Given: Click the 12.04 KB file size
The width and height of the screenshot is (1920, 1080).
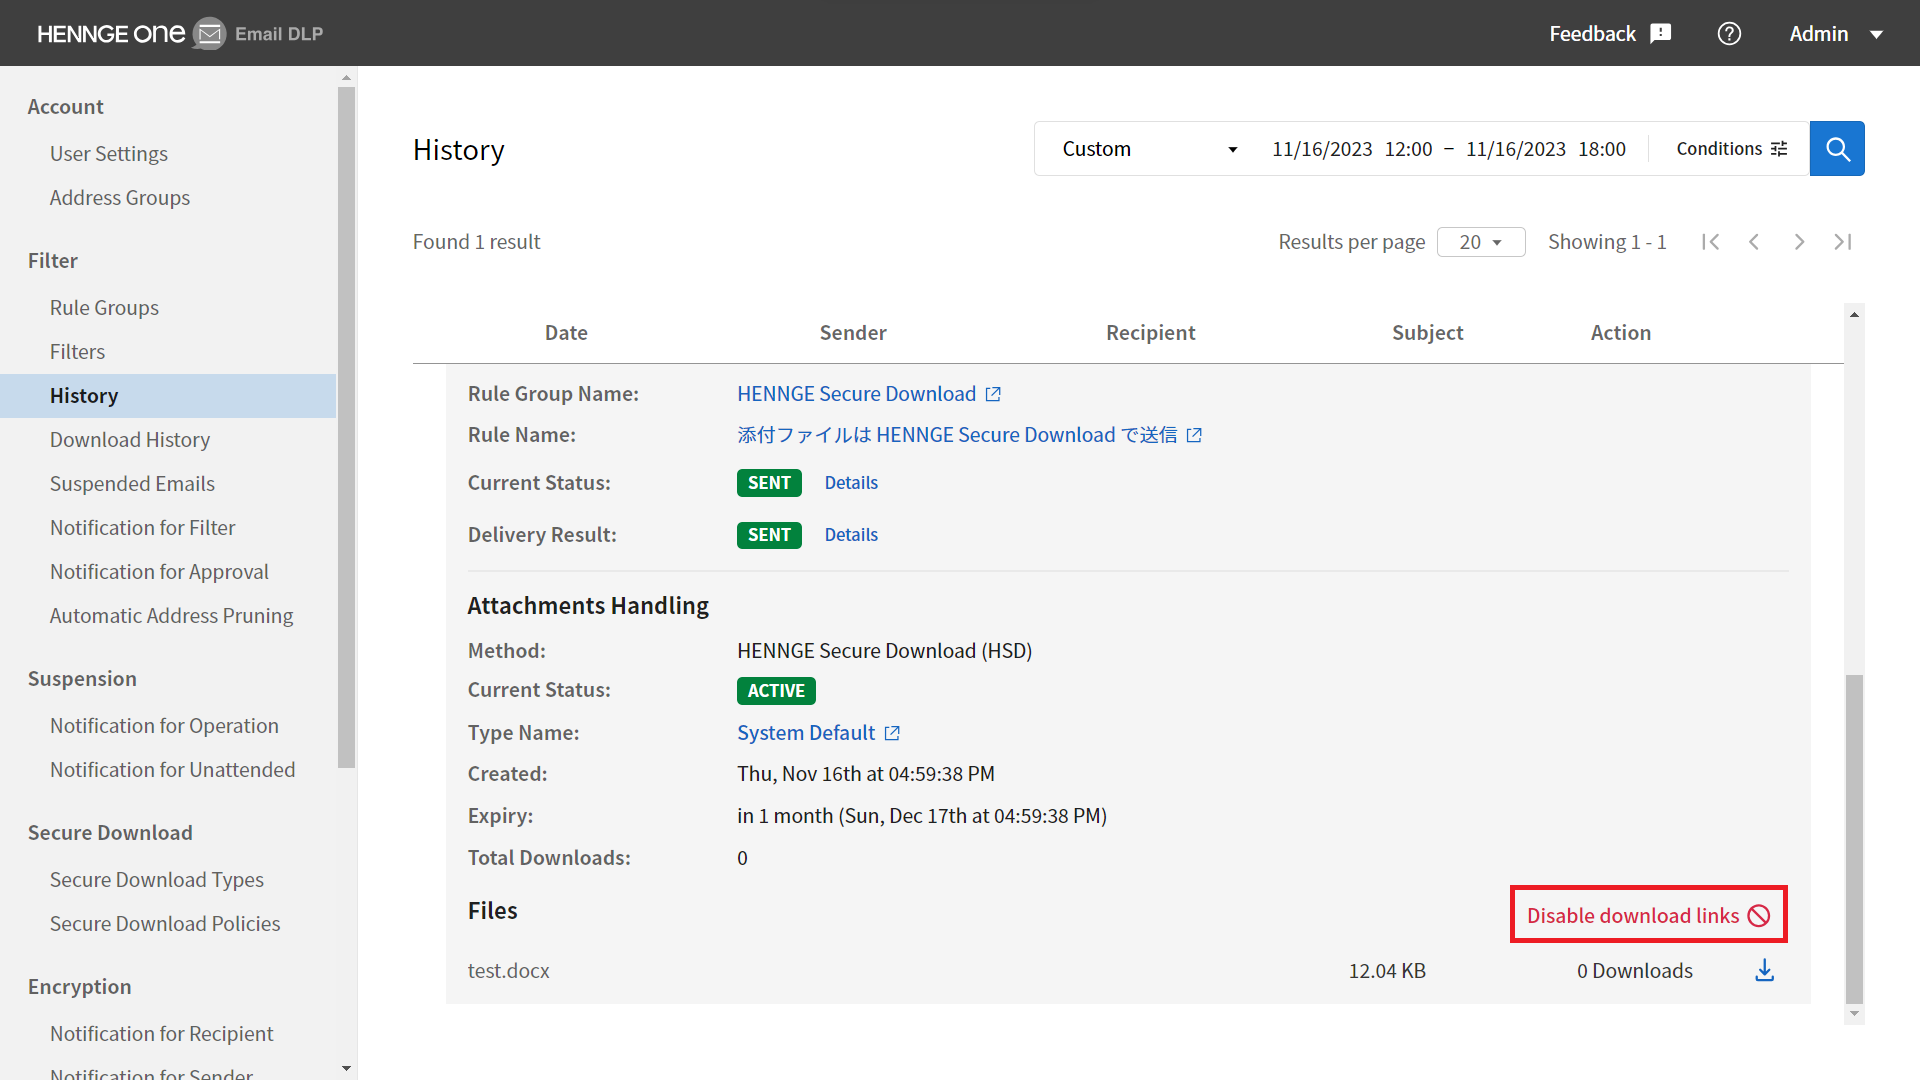Looking at the screenshot, I should point(1387,971).
